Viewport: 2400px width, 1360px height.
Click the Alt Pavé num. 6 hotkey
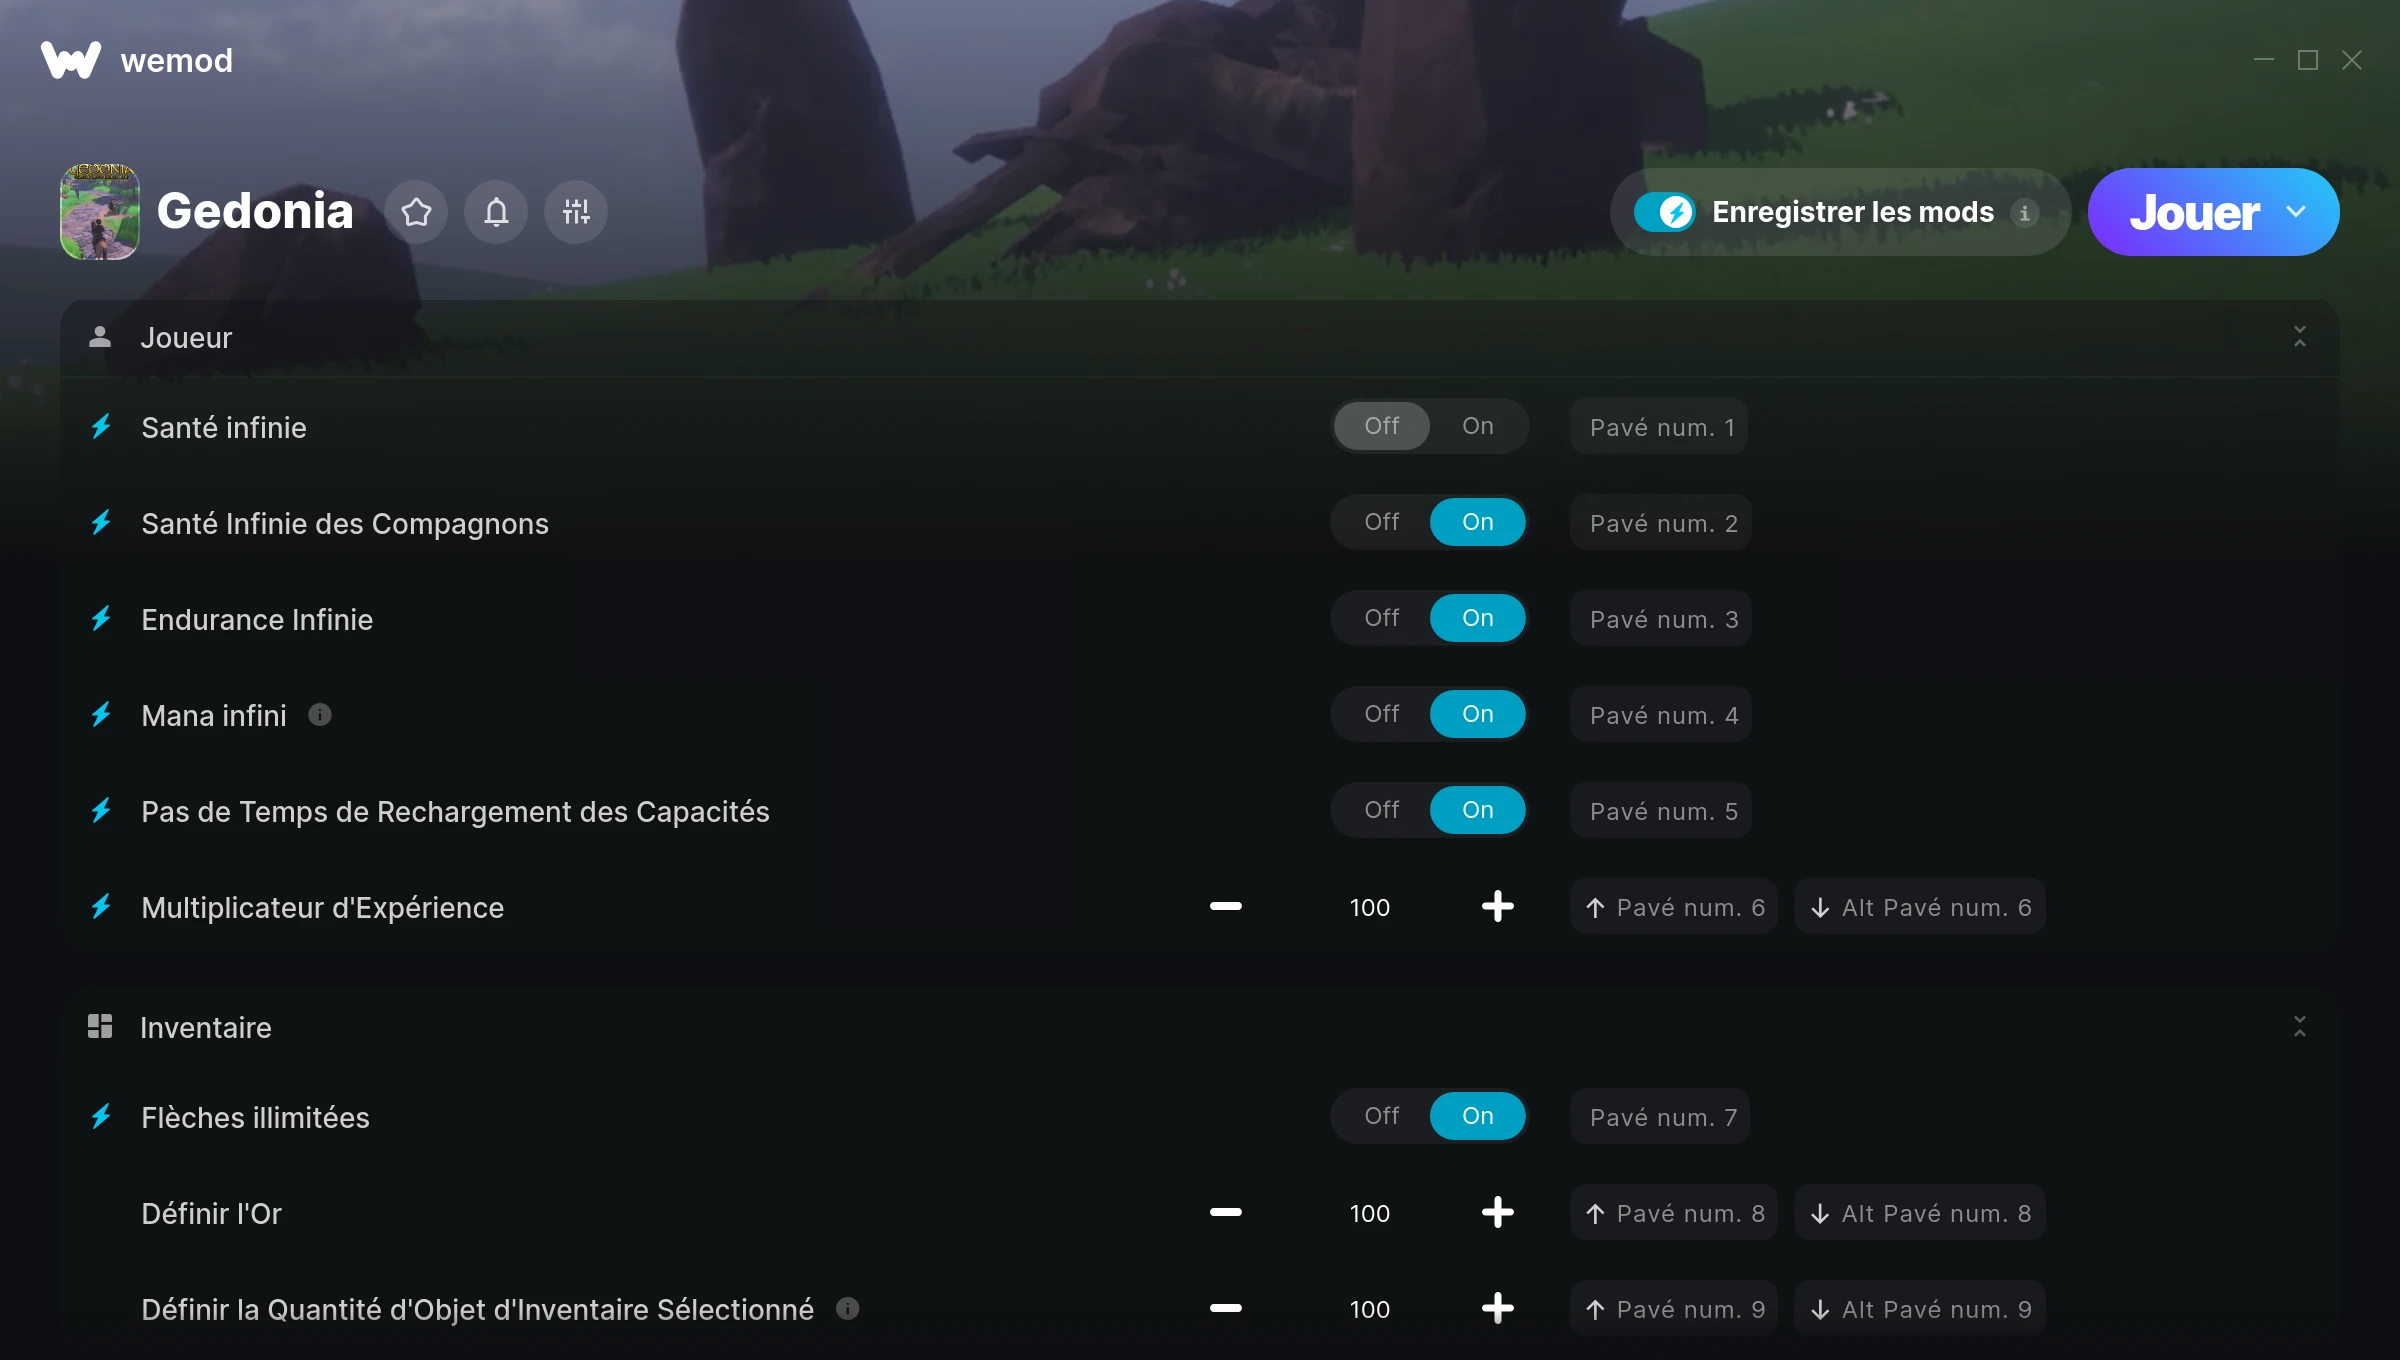pyautogui.click(x=1920, y=907)
